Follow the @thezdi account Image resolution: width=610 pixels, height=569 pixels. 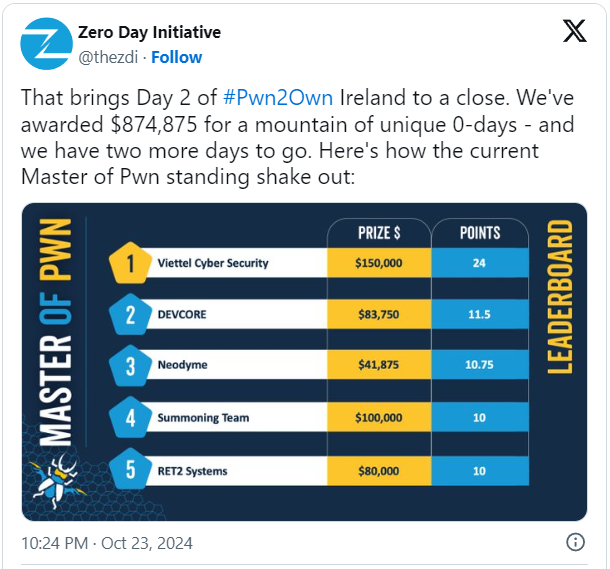pos(177,57)
